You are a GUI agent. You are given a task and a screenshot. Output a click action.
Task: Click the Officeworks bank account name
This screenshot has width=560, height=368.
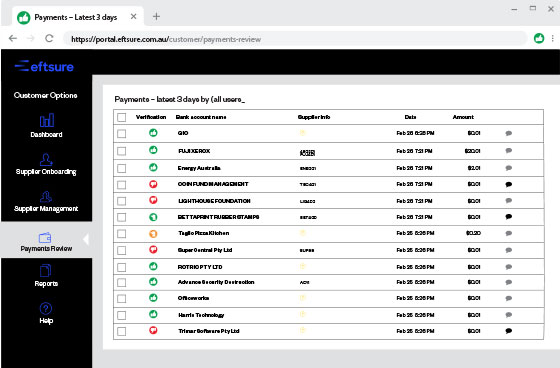(x=194, y=298)
